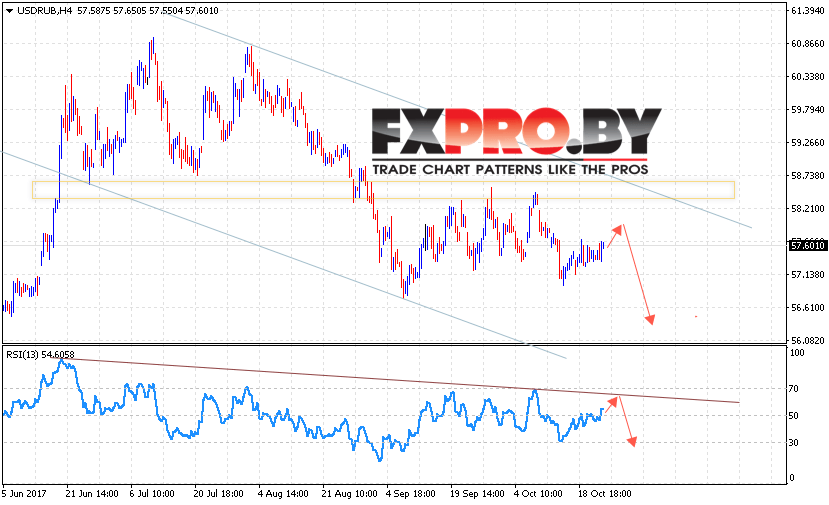Click the RSI(13) 54.6058 indicator label
This screenshot has height=505, width=829.
click(40, 354)
